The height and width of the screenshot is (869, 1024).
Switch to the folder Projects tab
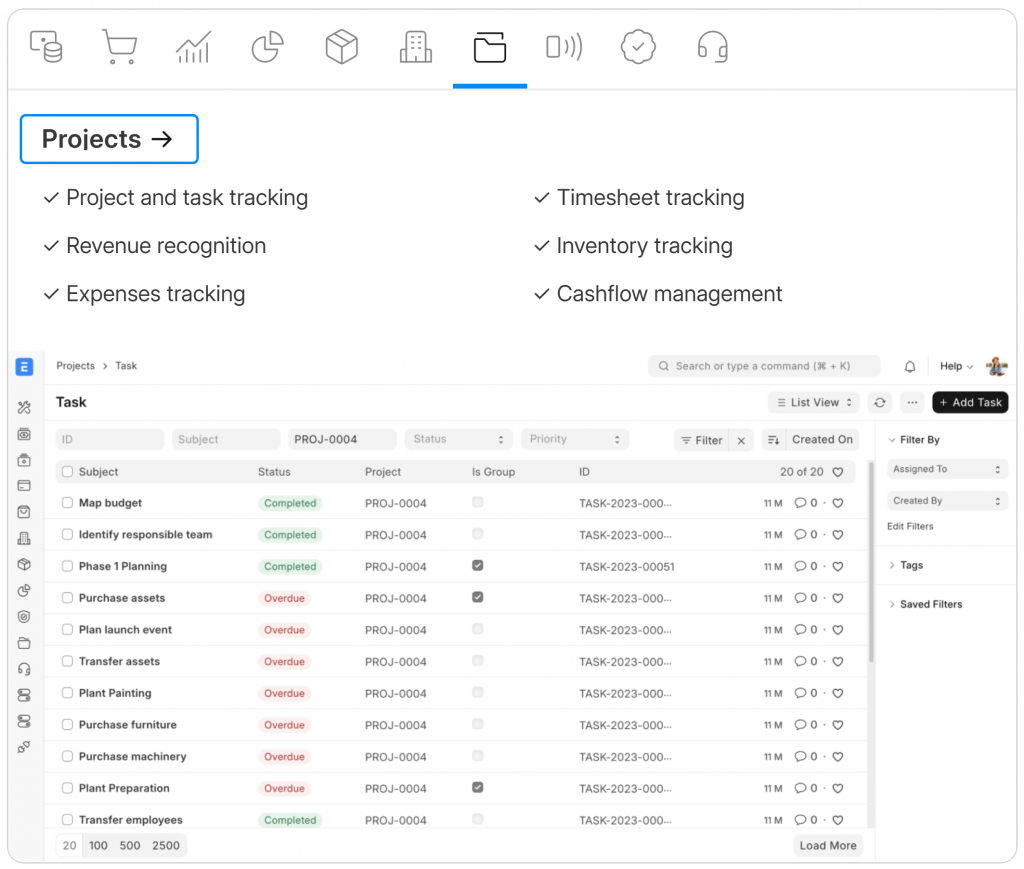coord(489,47)
